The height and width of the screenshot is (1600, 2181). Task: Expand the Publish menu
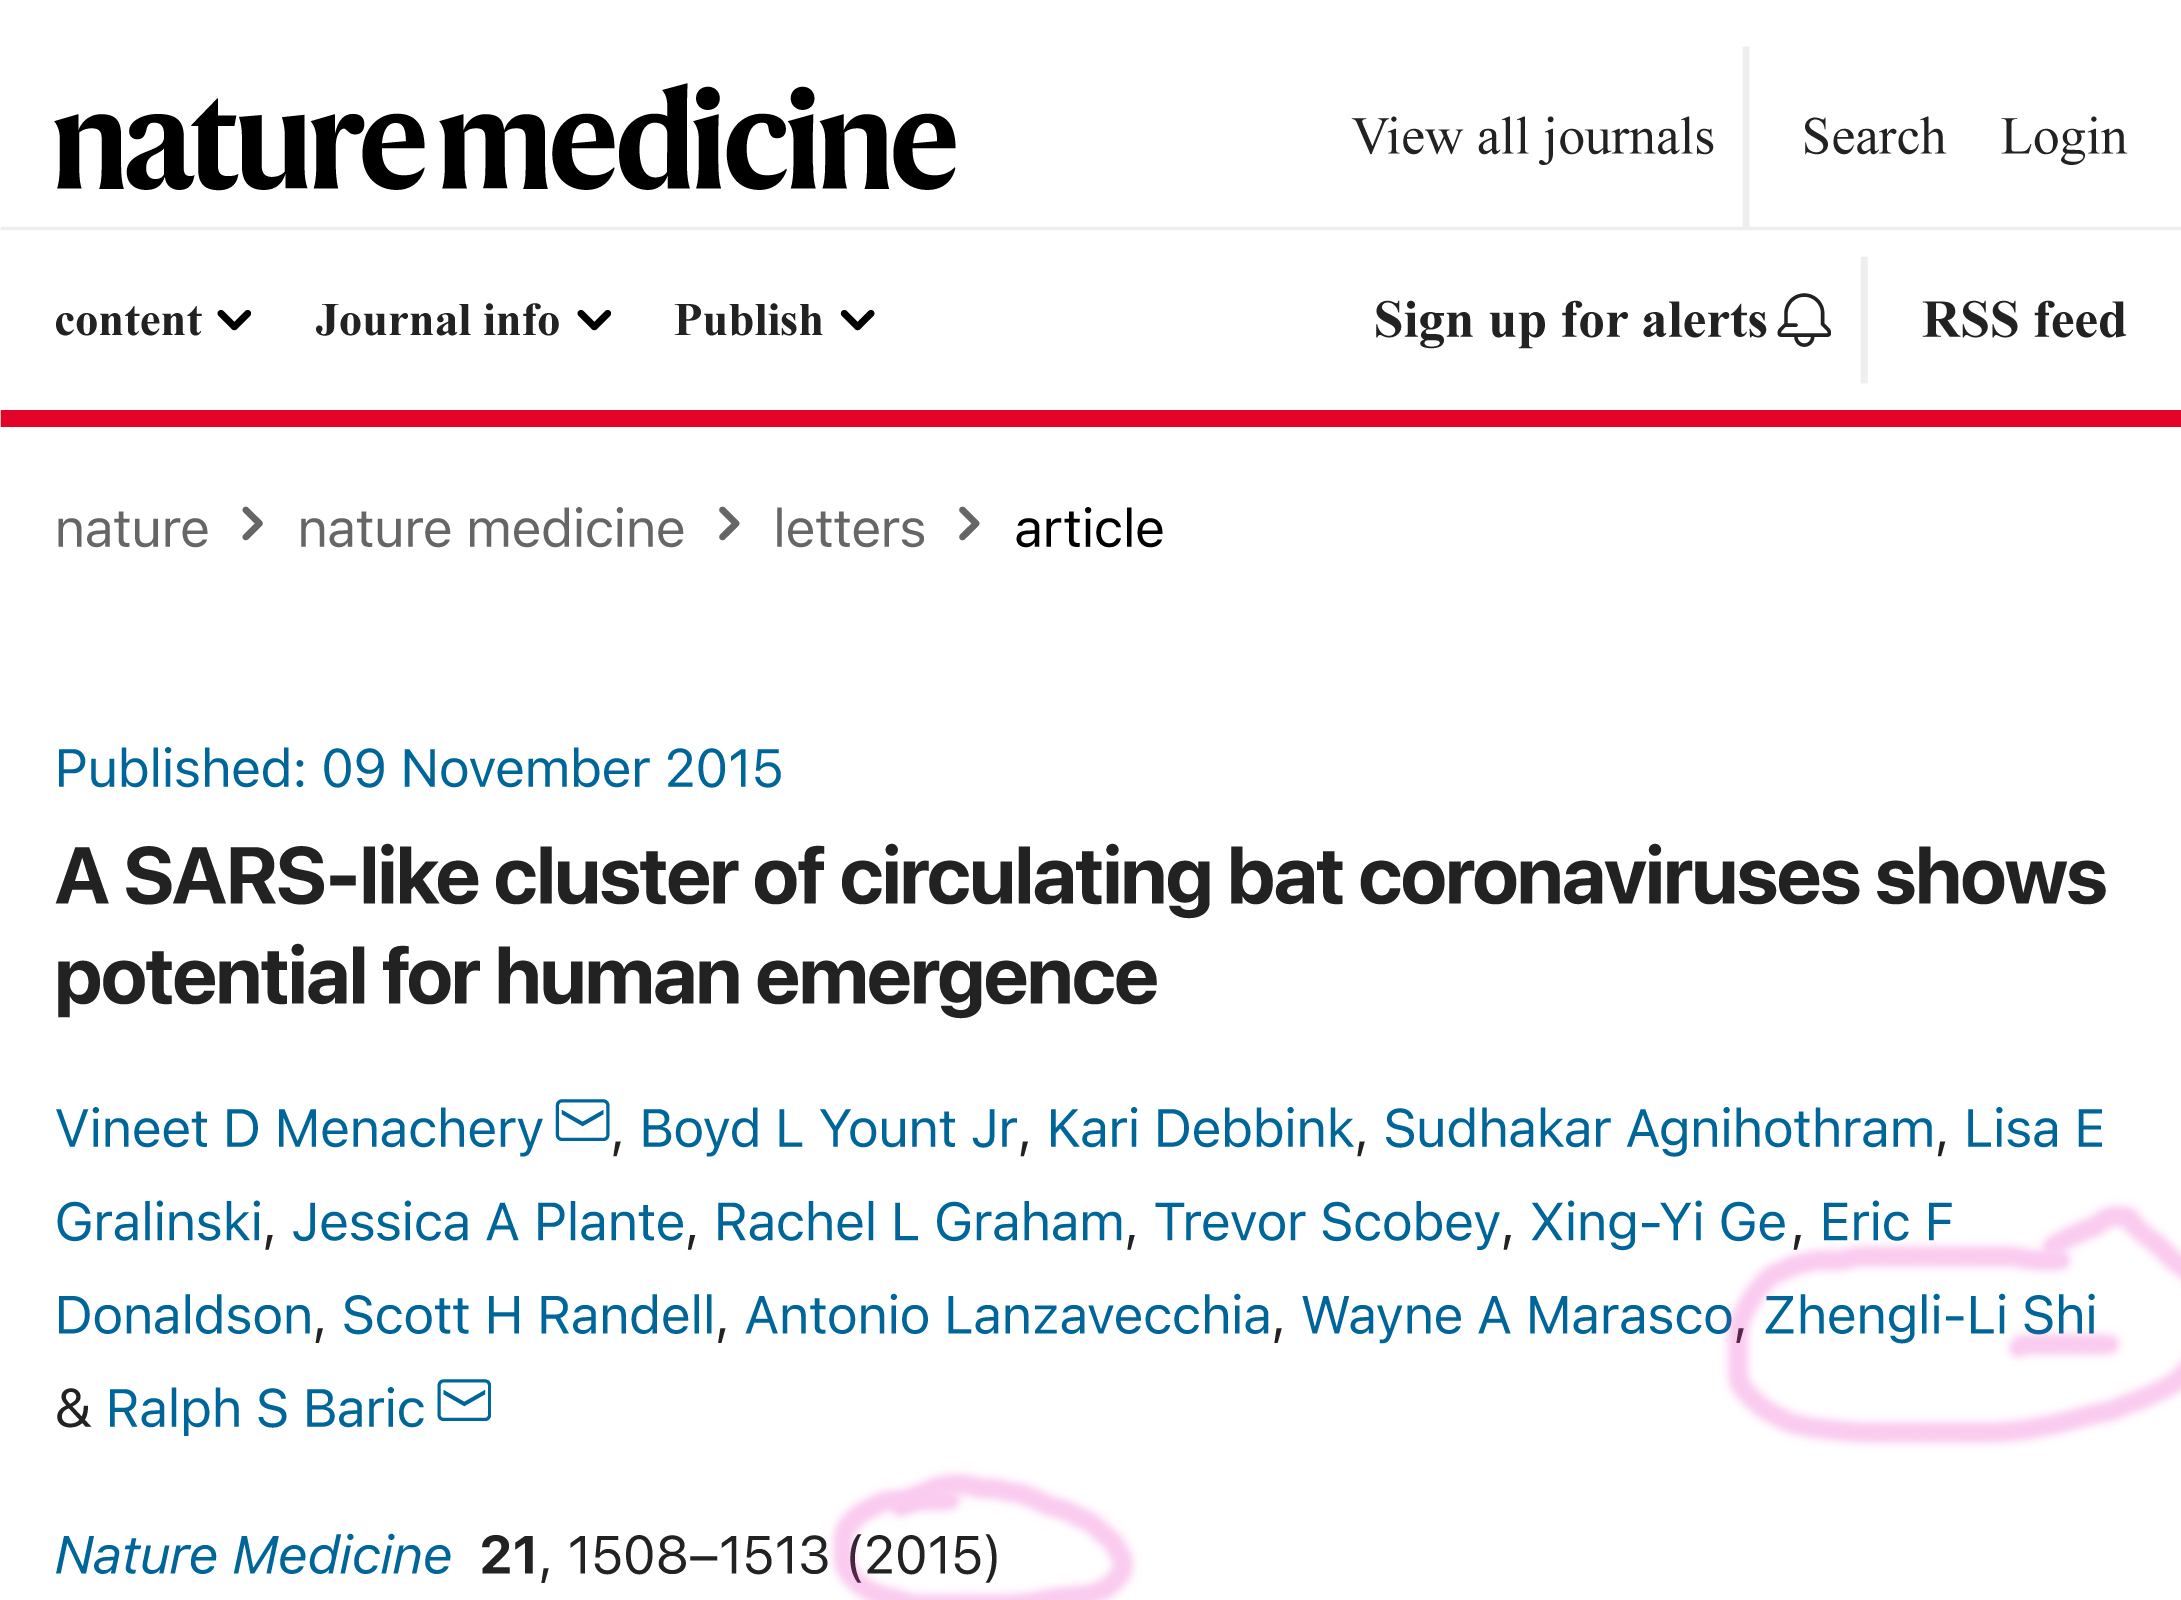point(774,321)
